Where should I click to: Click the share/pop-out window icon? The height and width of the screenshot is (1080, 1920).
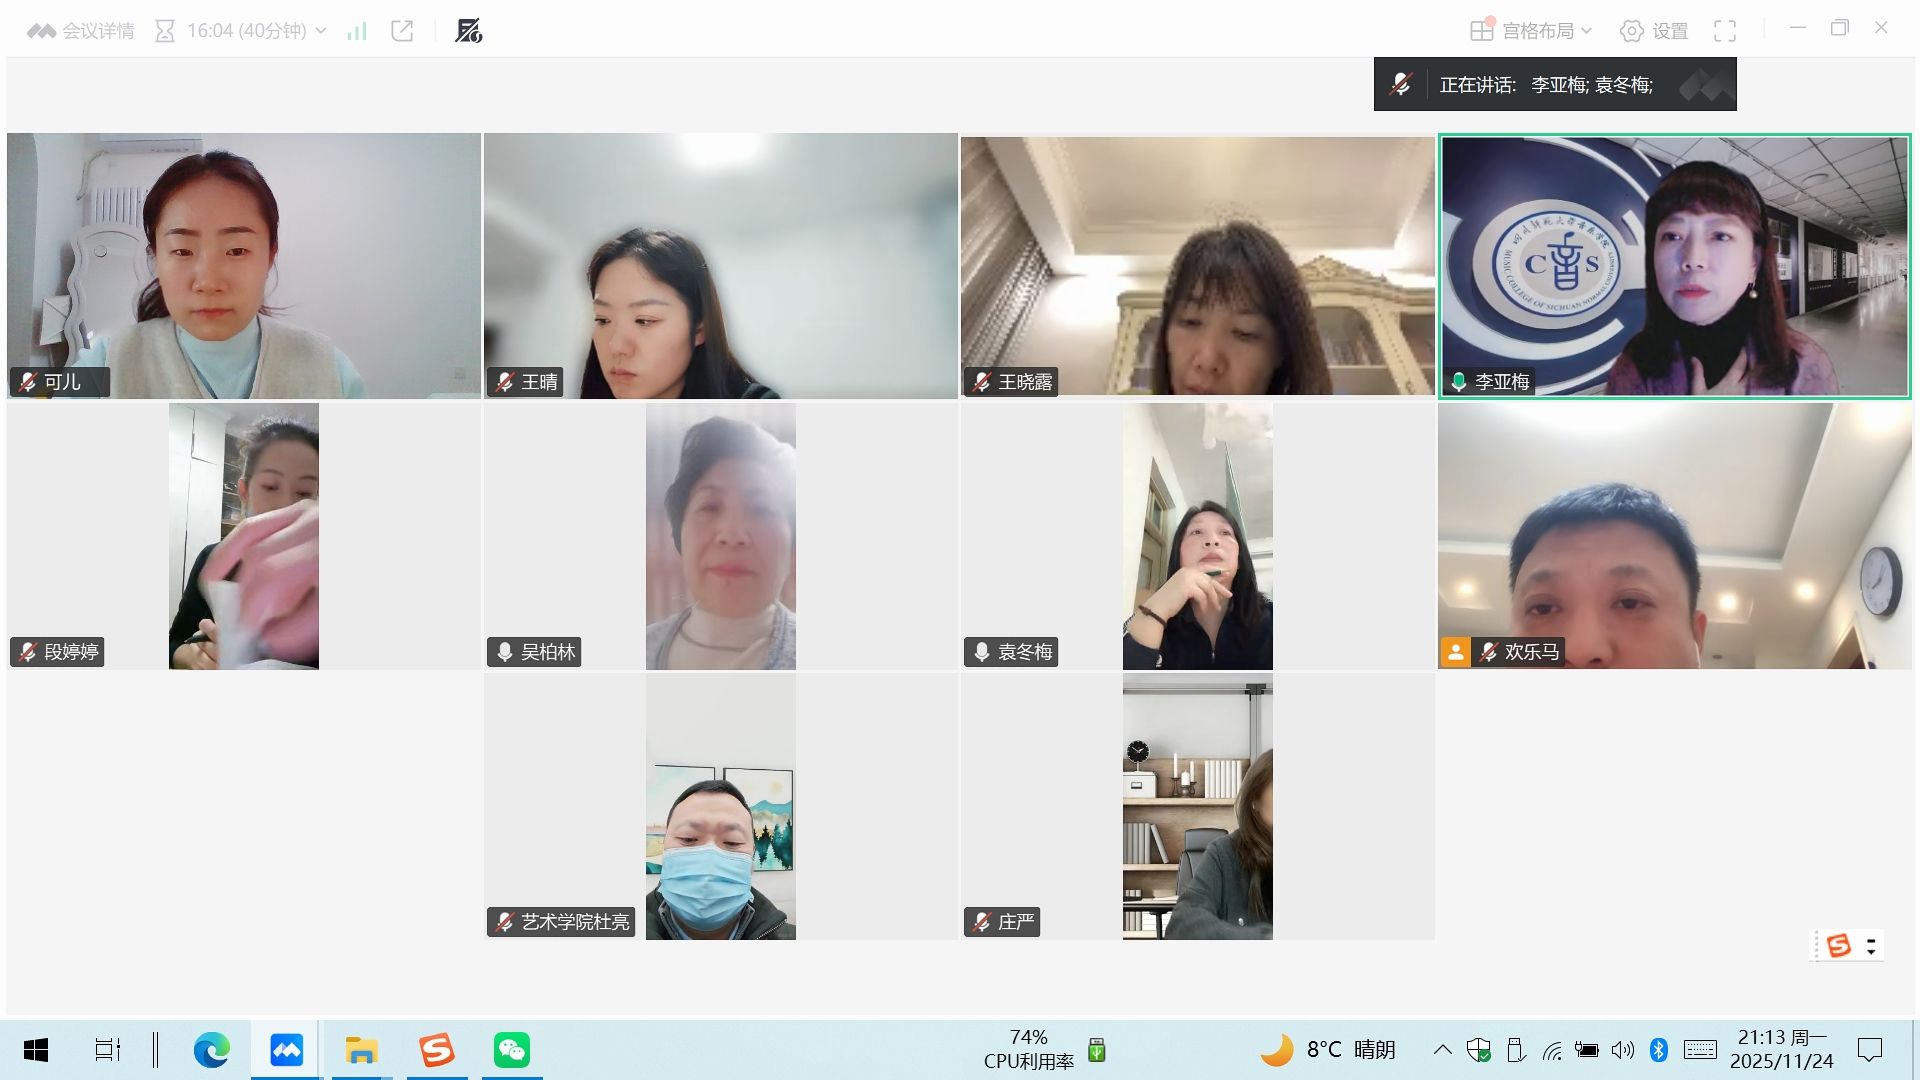pyautogui.click(x=402, y=31)
